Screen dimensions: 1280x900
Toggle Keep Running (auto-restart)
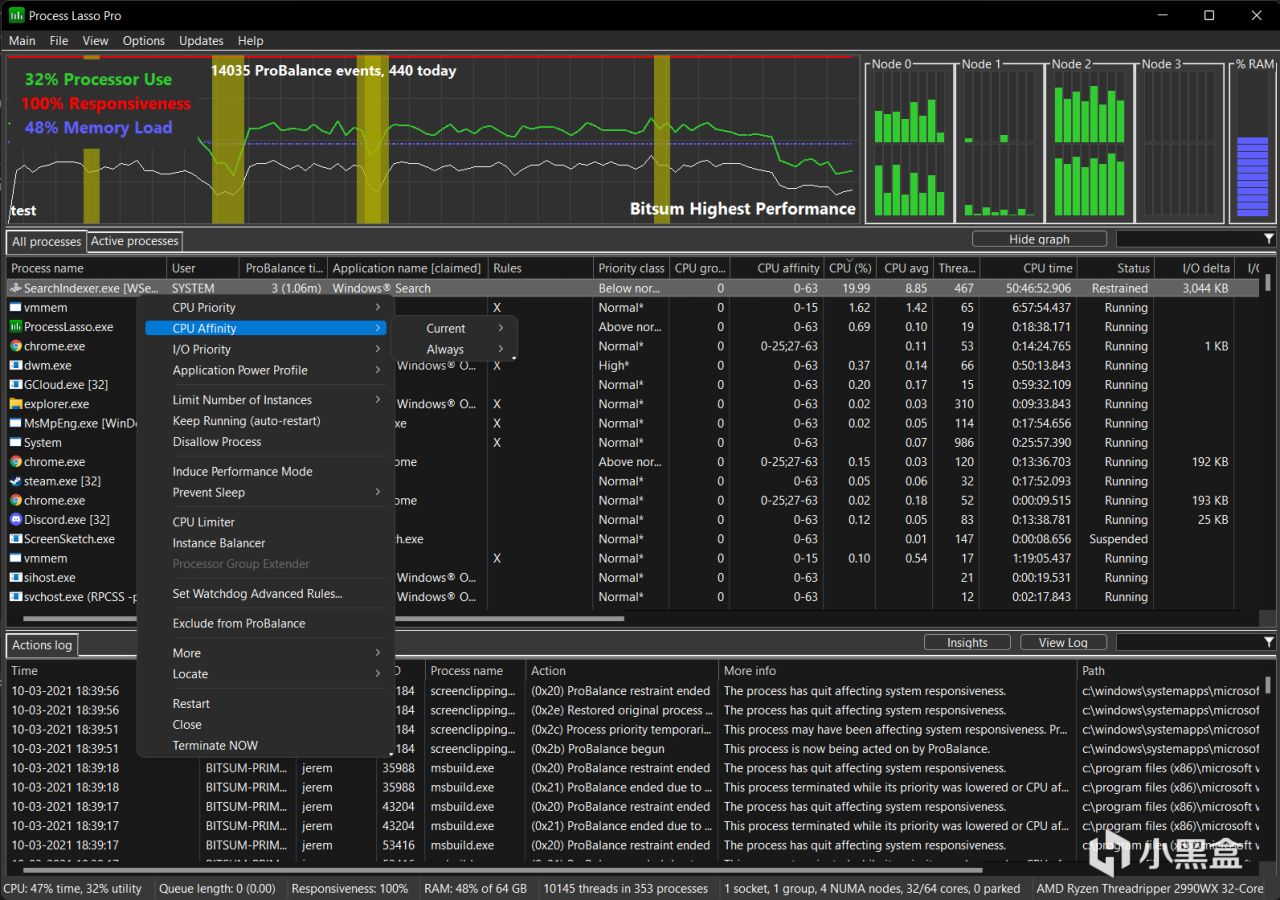coord(265,421)
